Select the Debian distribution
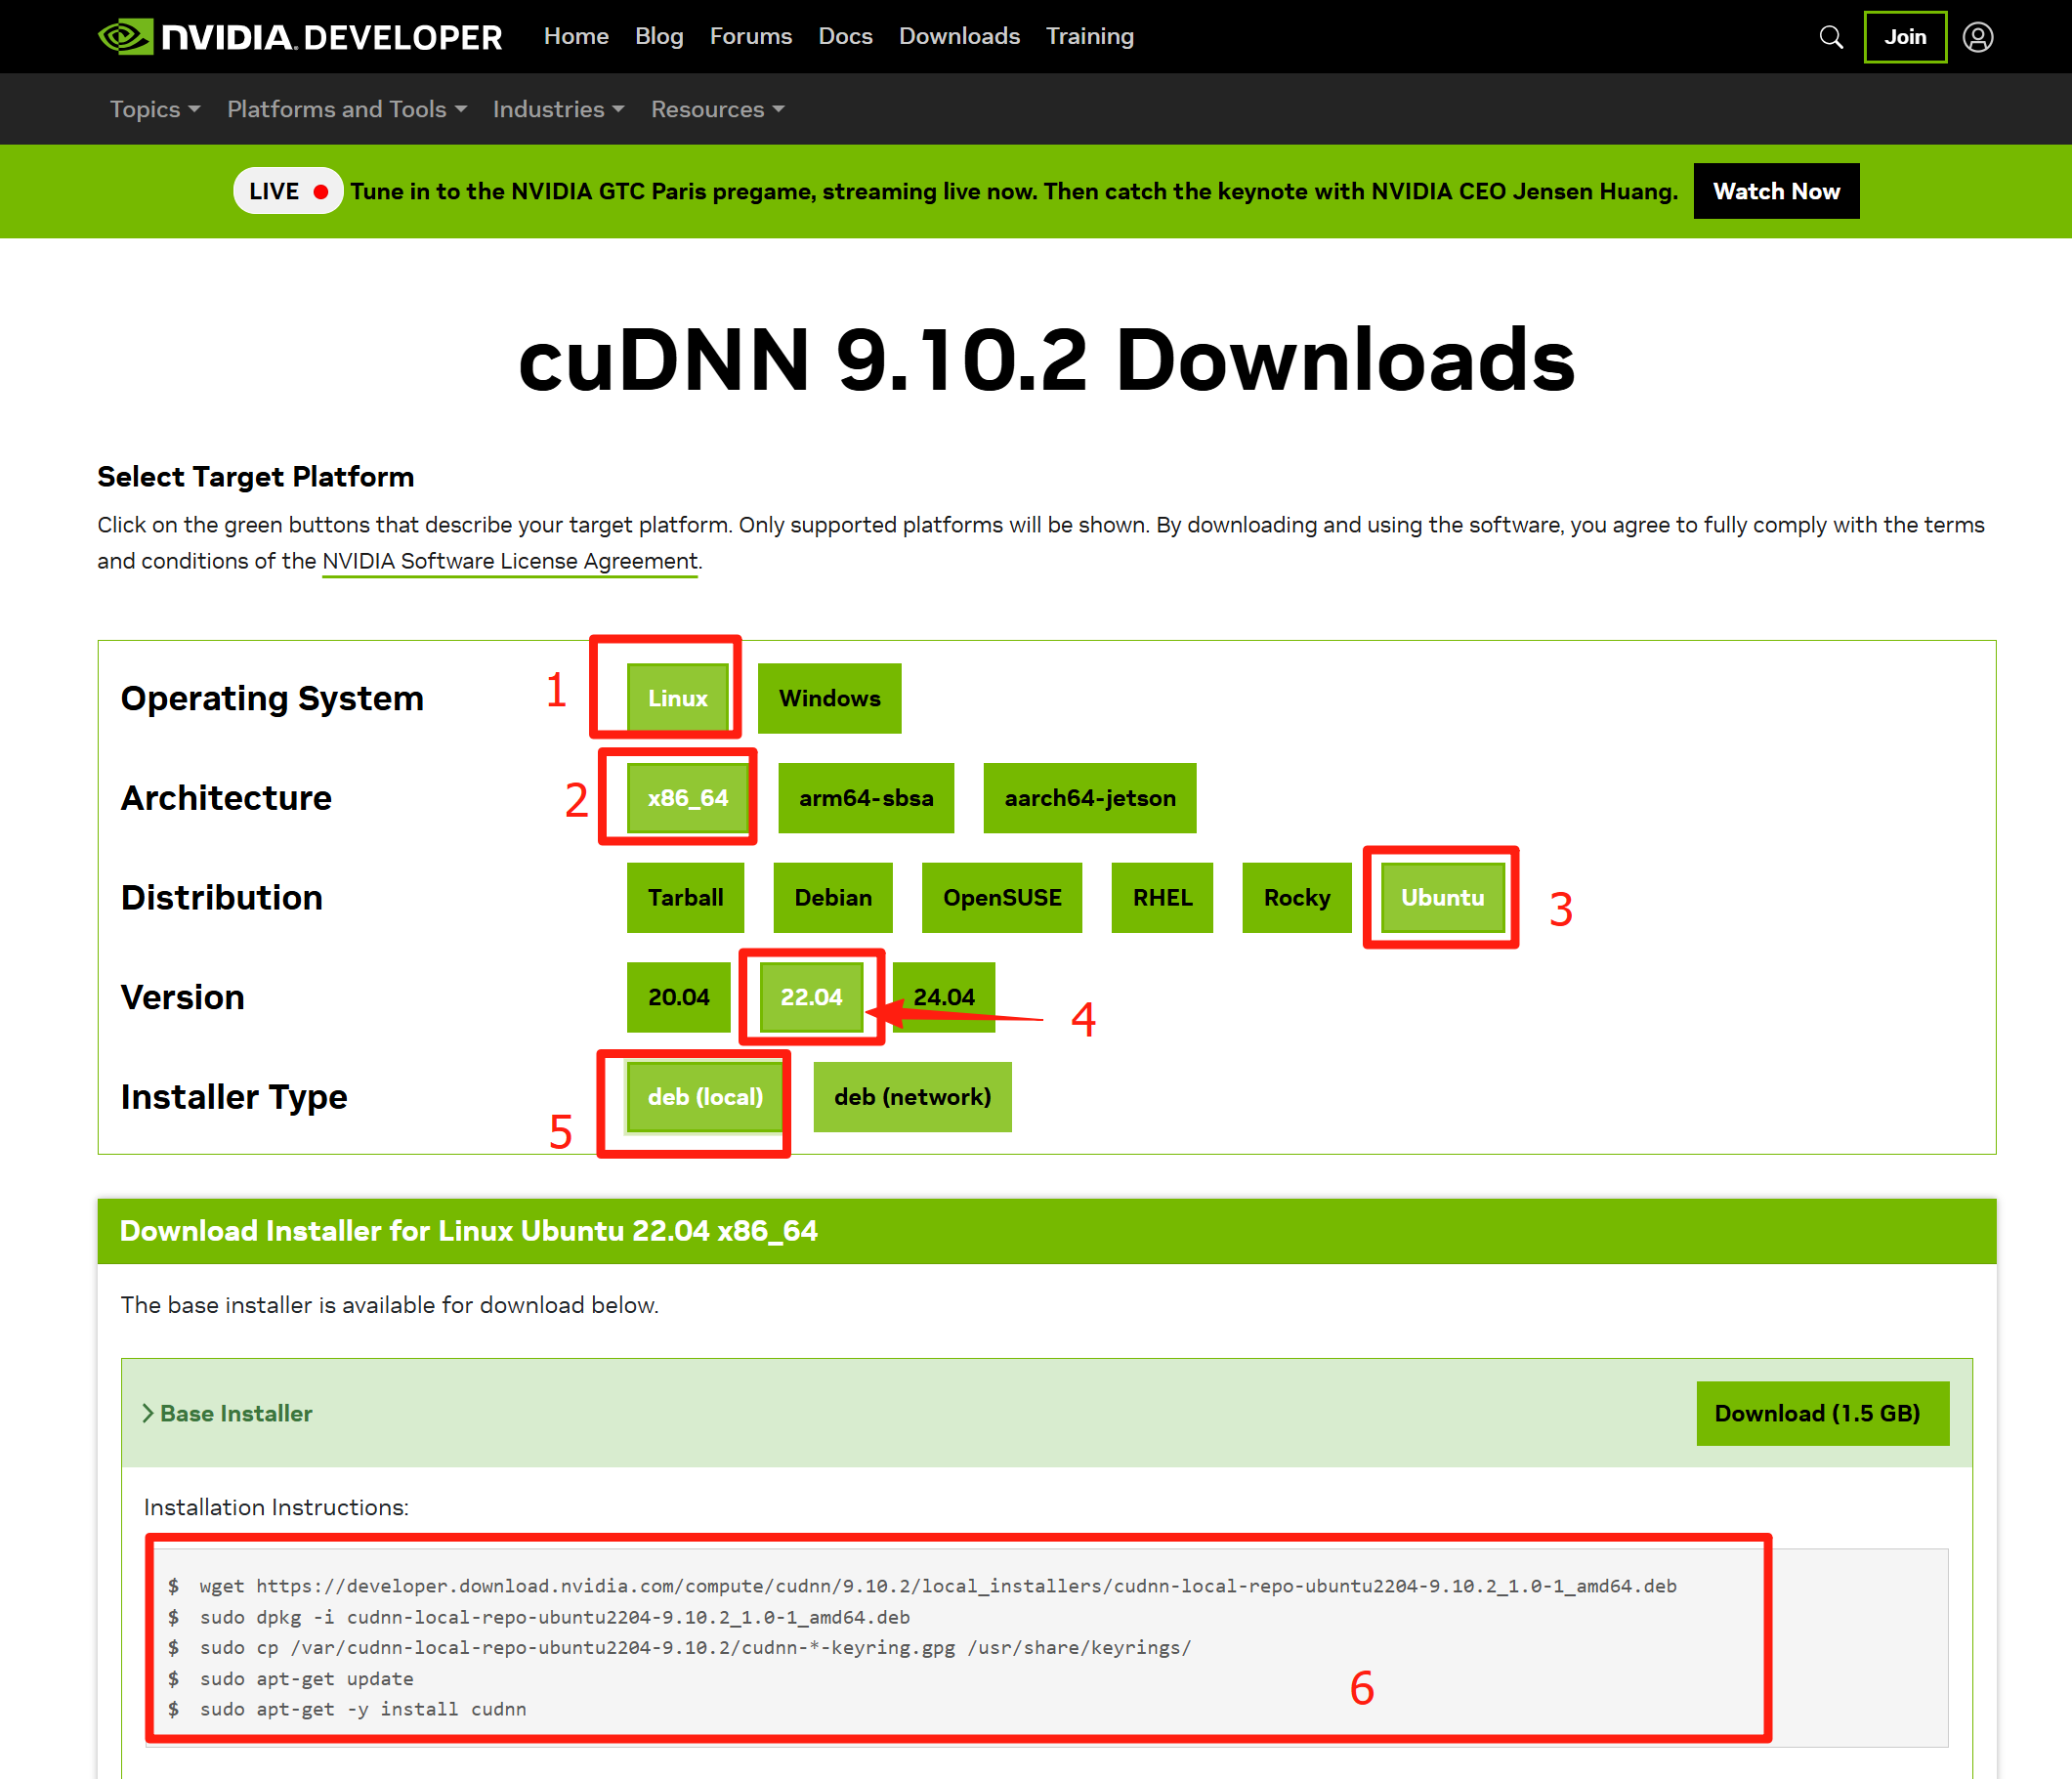 point(832,898)
